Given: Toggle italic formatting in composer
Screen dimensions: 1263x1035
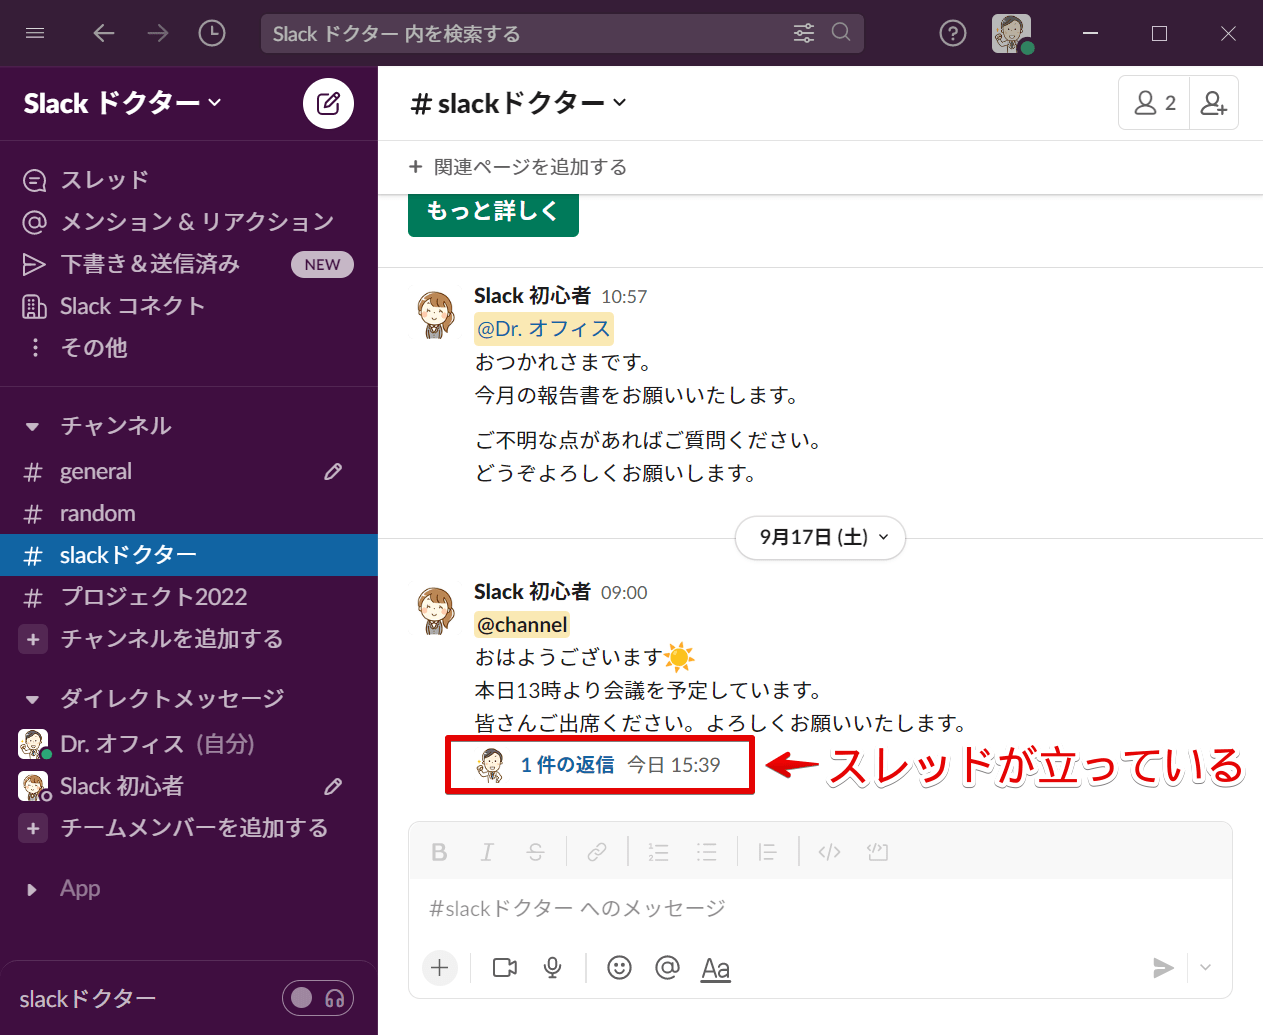Looking at the screenshot, I should coord(487,852).
